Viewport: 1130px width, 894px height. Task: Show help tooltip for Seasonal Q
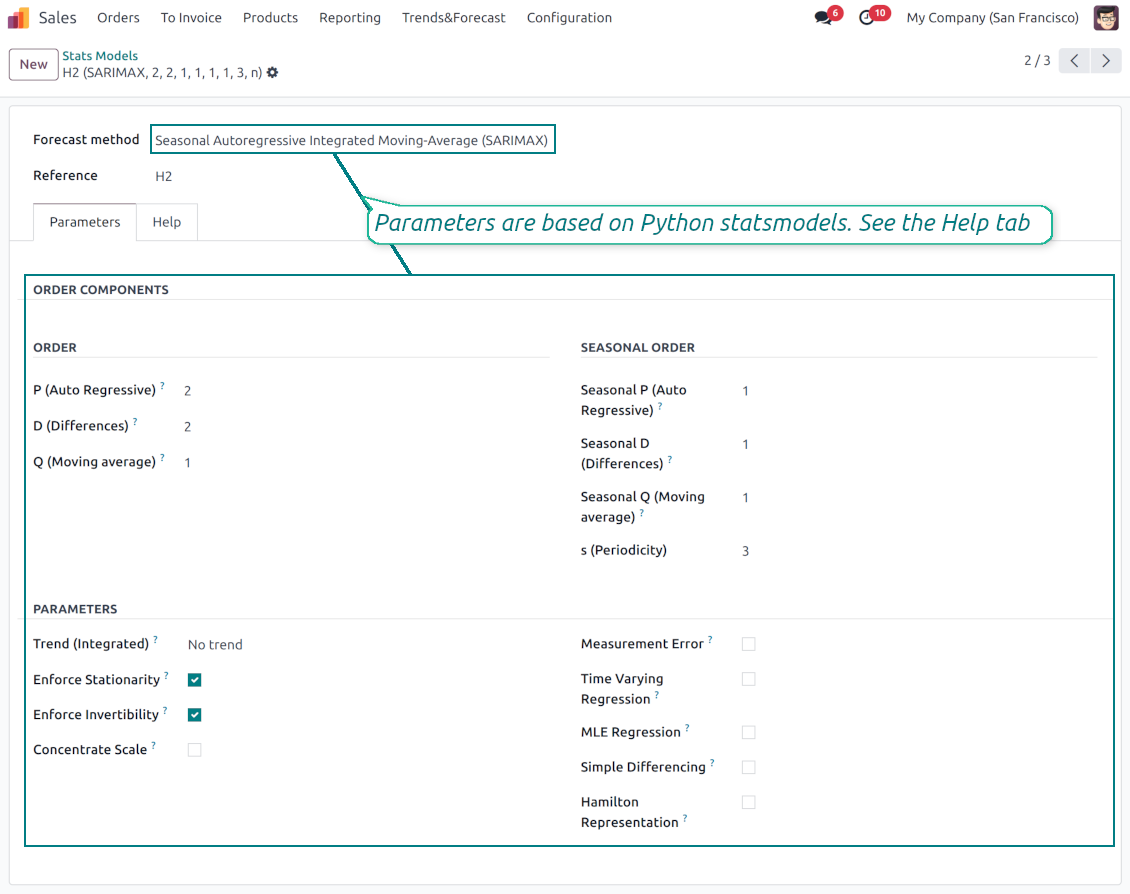pyautogui.click(x=642, y=512)
